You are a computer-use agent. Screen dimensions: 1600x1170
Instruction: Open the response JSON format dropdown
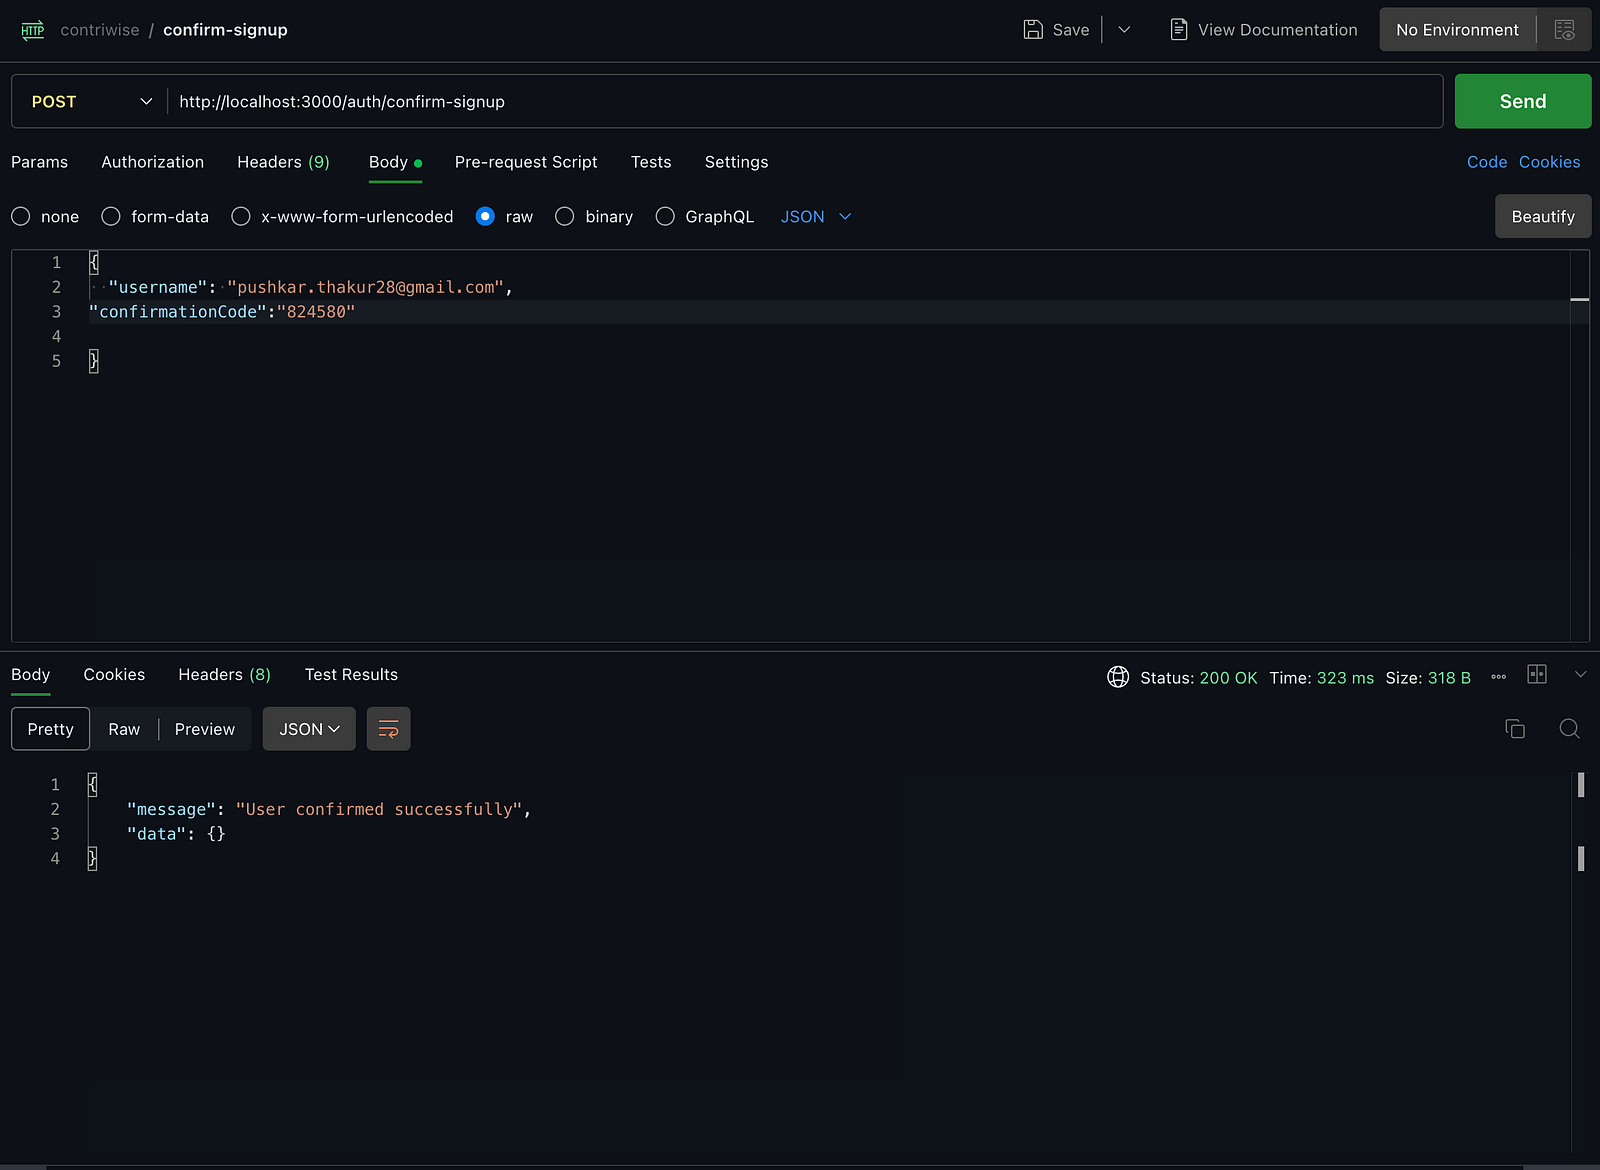(309, 729)
